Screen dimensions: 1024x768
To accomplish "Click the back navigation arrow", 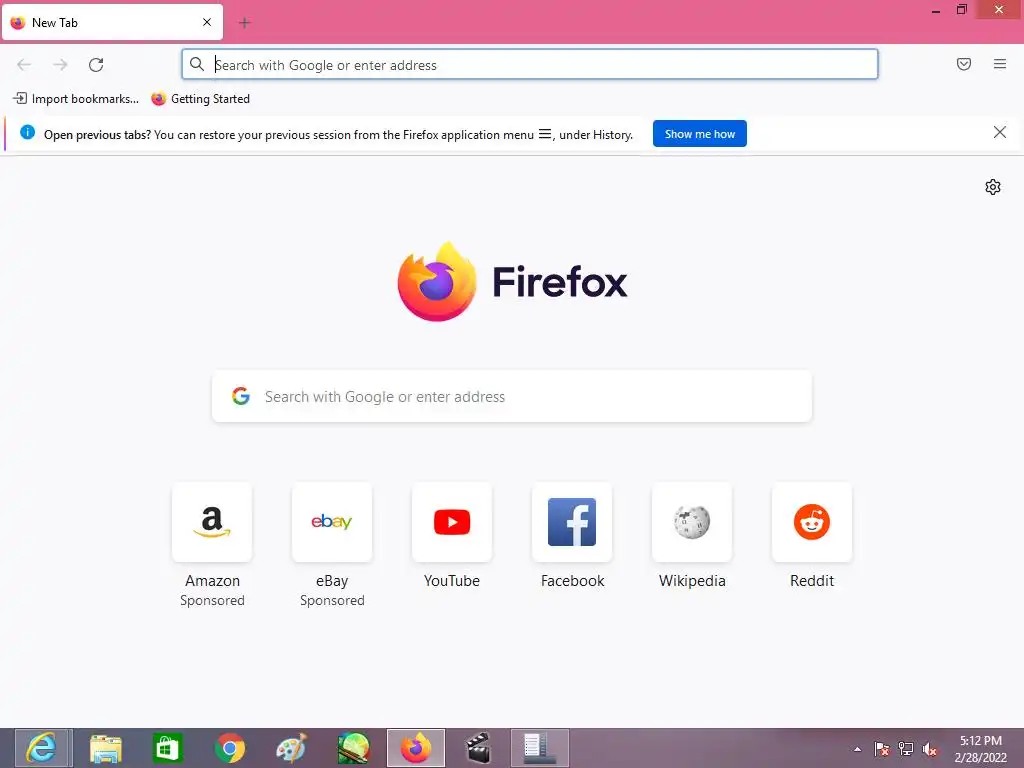I will [24, 65].
